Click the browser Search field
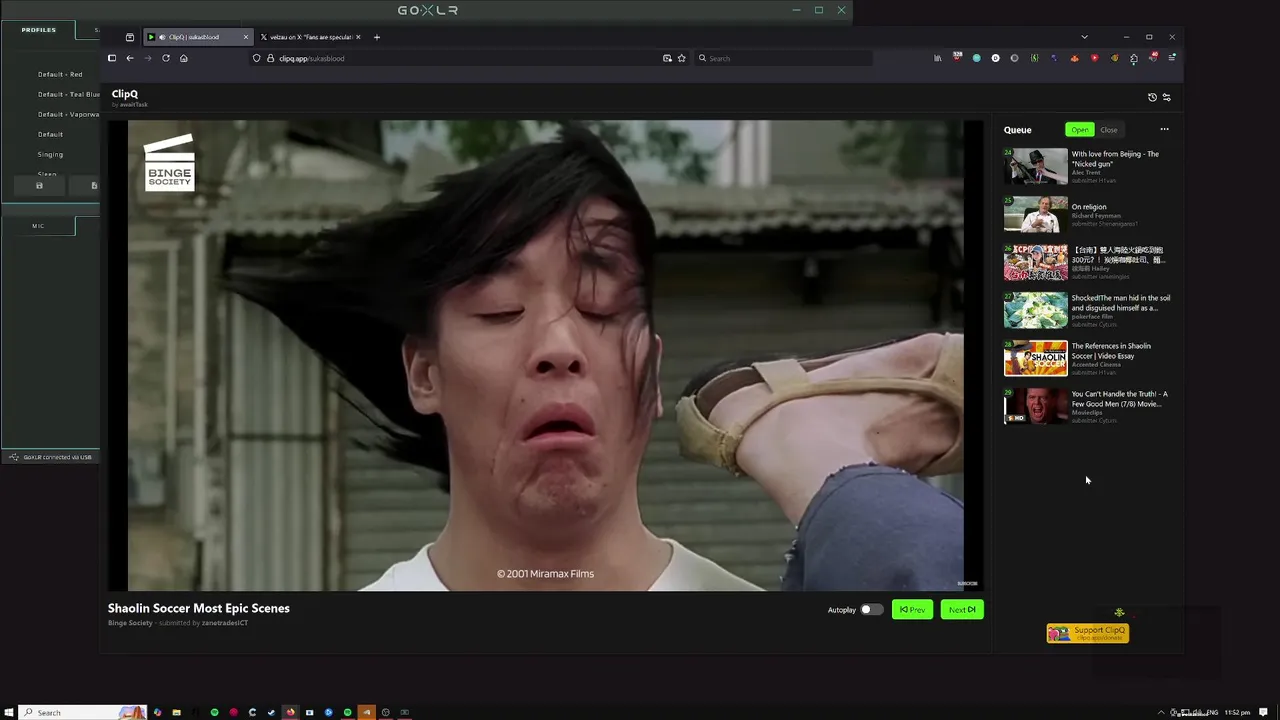1280x720 pixels. coord(784,58)
